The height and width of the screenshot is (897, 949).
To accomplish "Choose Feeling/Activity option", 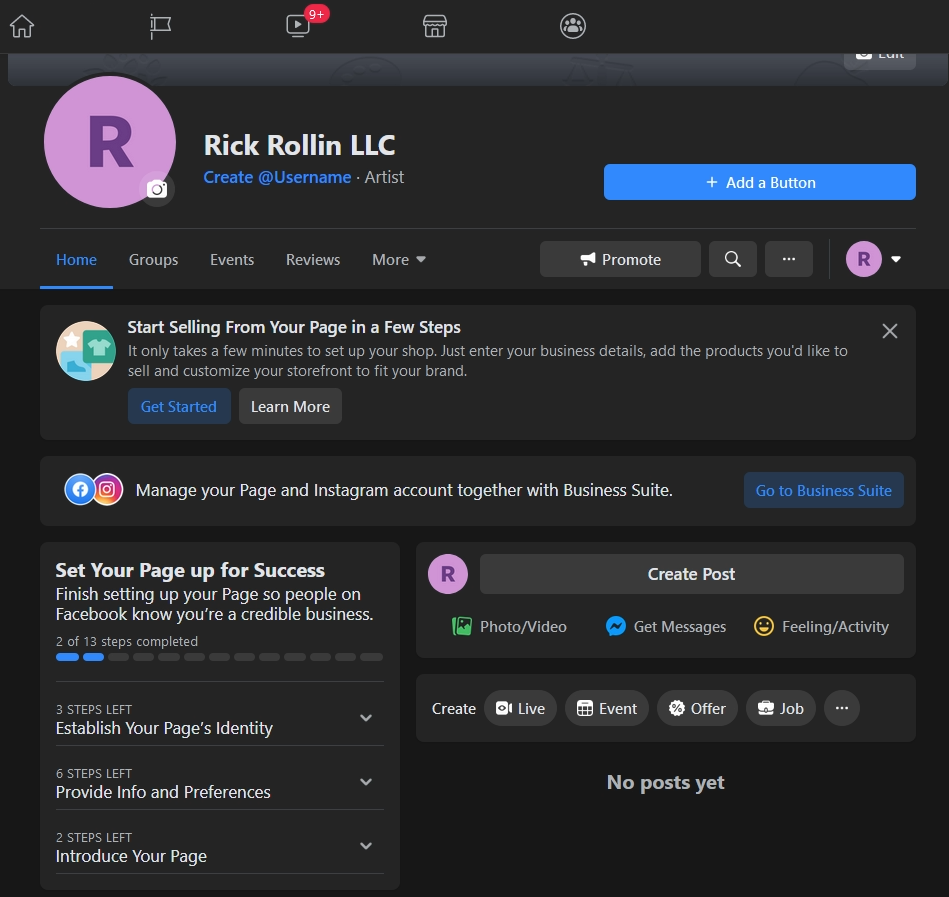I will tap(821, 626).
